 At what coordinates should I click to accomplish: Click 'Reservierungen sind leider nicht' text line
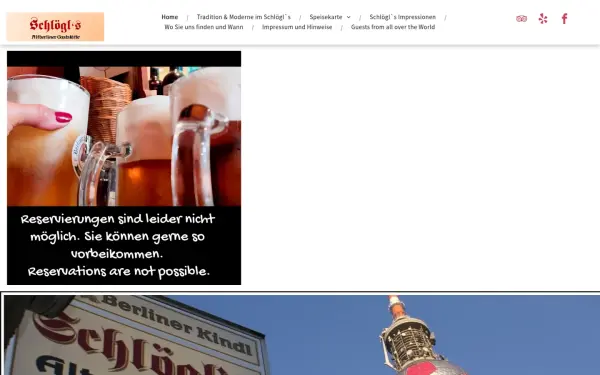pyautogui.click(x=117, y=219)
